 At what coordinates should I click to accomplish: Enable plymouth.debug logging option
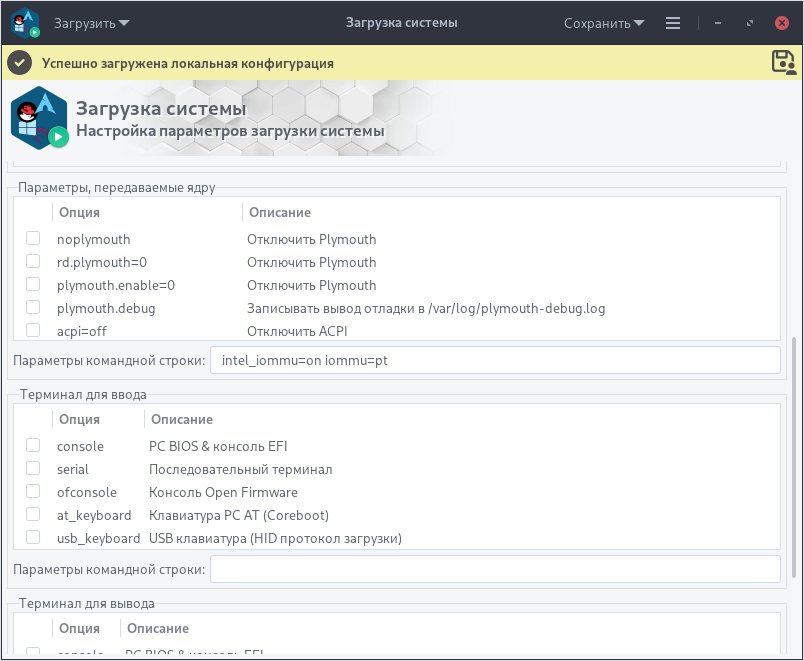click(32, 308)
